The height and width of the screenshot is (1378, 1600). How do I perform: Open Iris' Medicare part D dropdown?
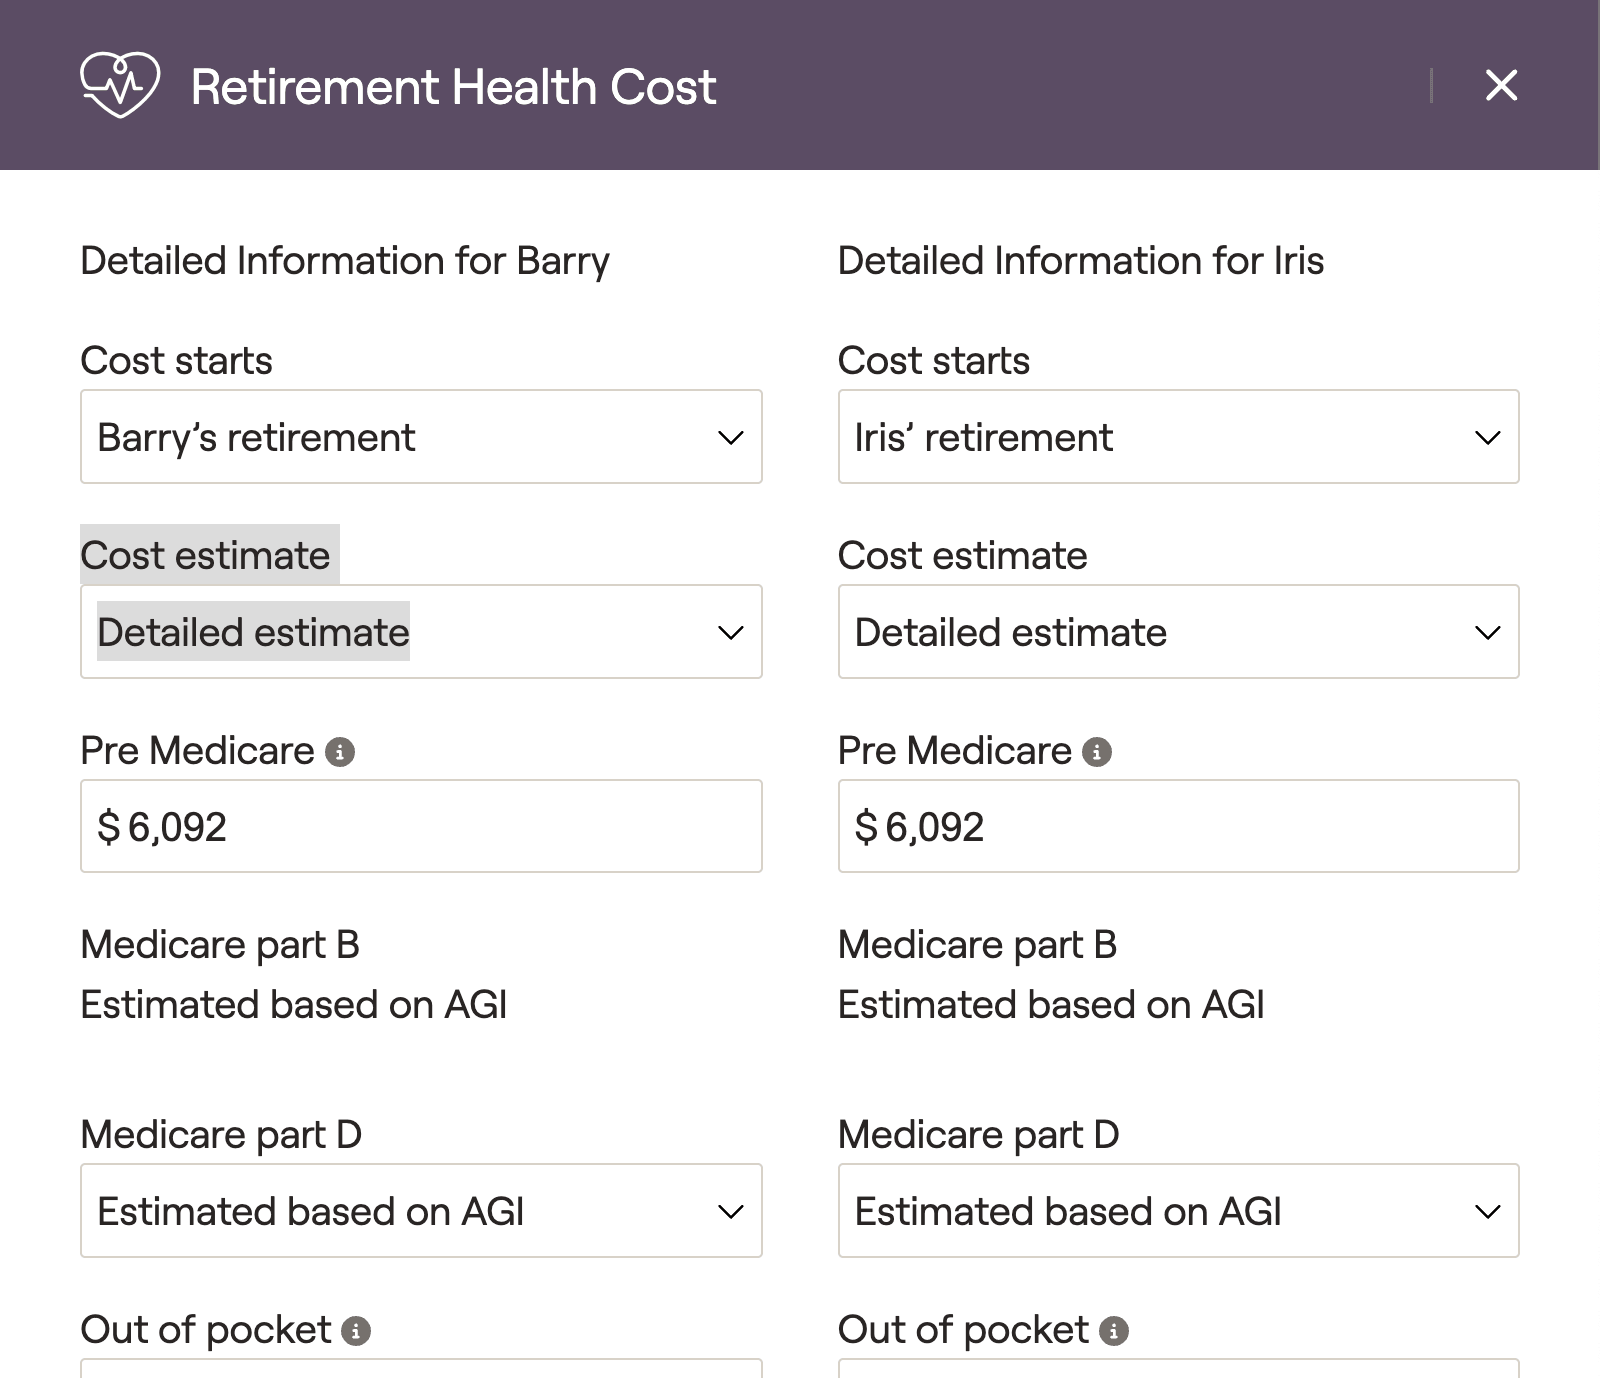(1177, 1211)
